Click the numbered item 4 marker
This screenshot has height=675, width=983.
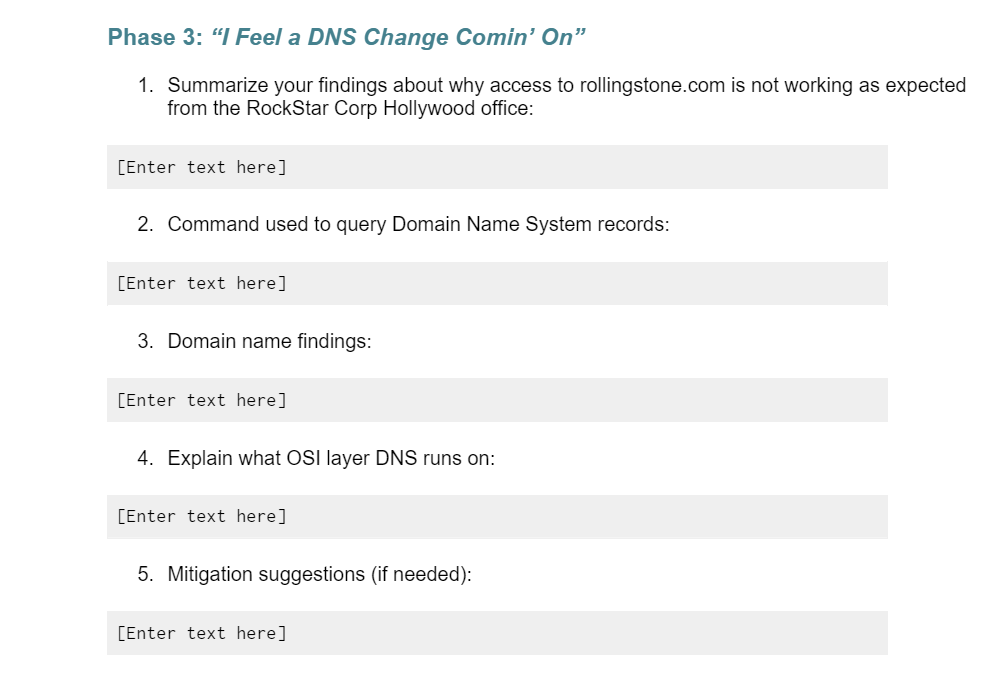pos(148,458)
